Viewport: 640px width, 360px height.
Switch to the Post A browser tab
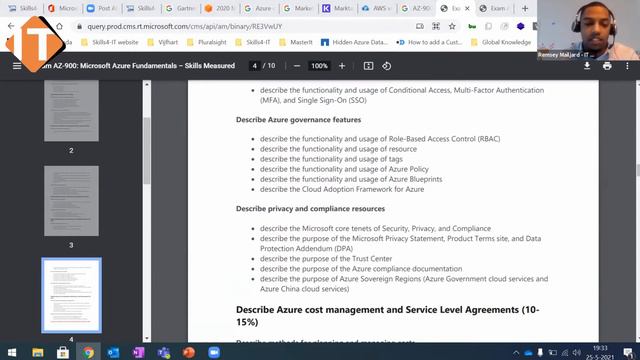pos(102,8)
